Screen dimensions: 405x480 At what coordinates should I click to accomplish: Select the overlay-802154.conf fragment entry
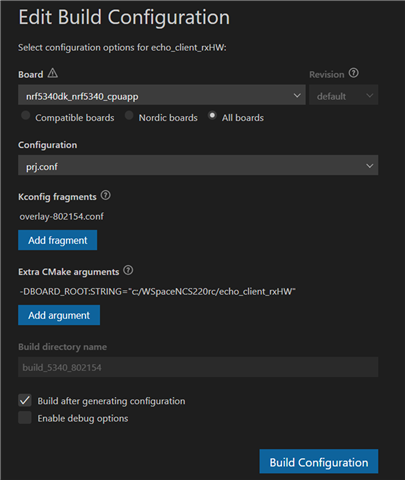click(62, 217)
